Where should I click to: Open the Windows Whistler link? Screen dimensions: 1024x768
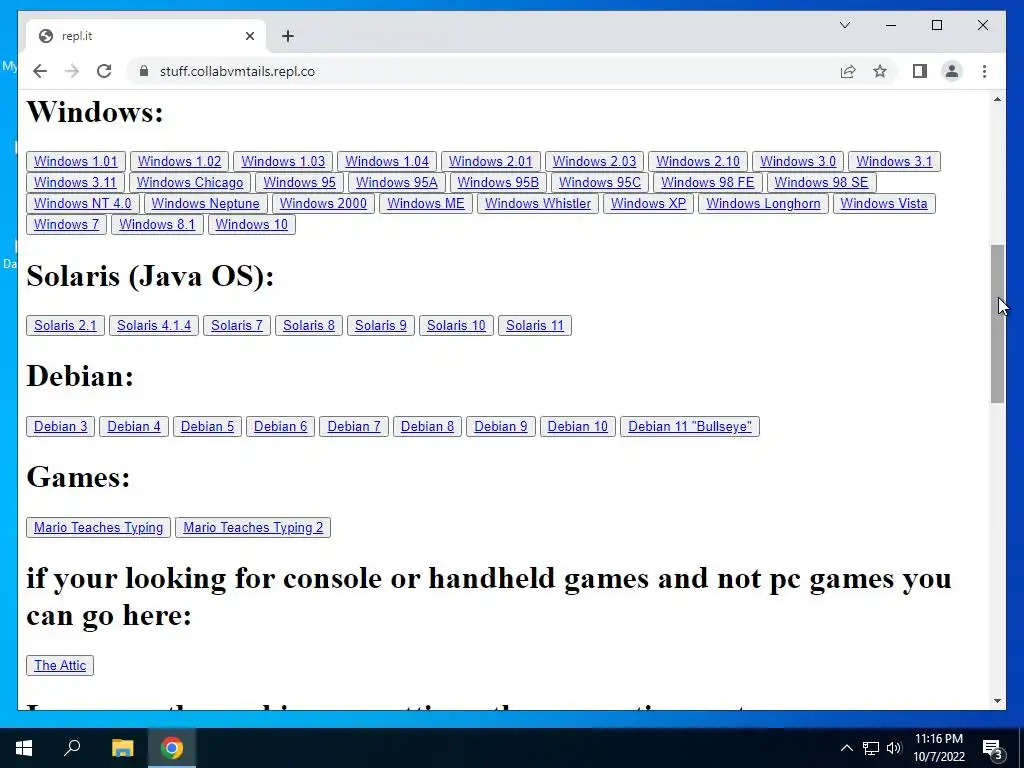tap(538, 203)
